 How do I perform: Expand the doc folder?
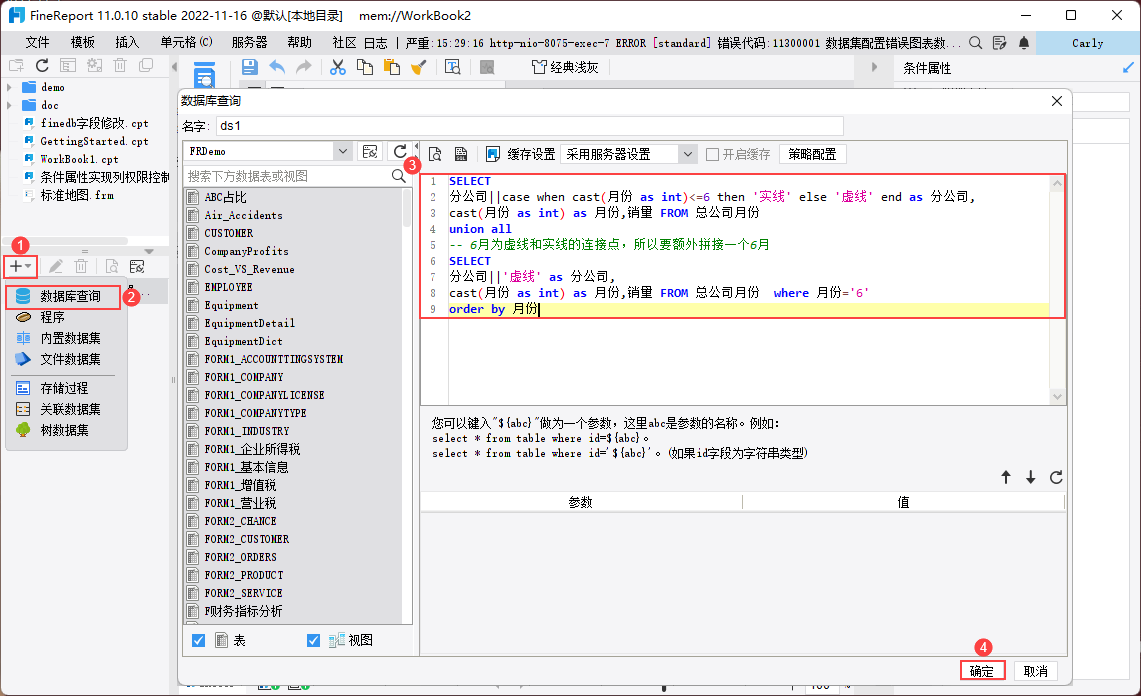click(9, 106)
